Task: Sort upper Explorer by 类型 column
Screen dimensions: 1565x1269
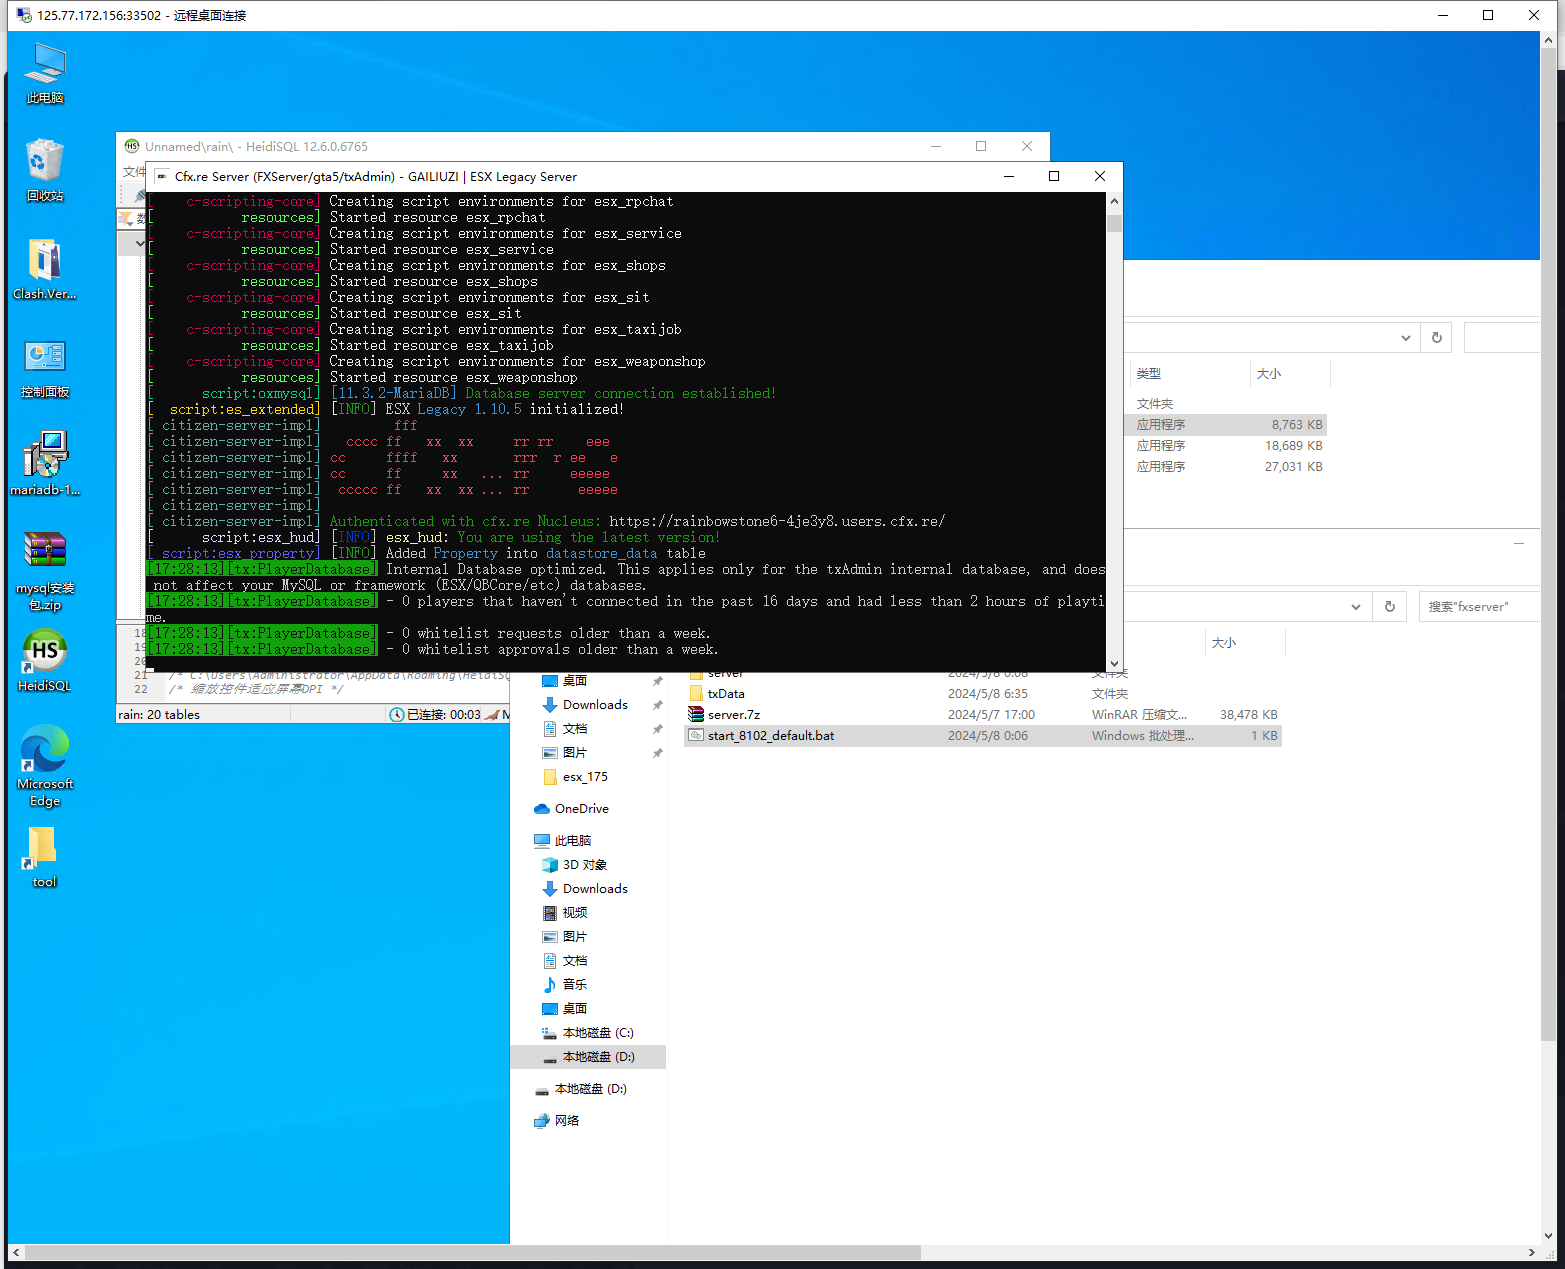Action: [1149, 373]
